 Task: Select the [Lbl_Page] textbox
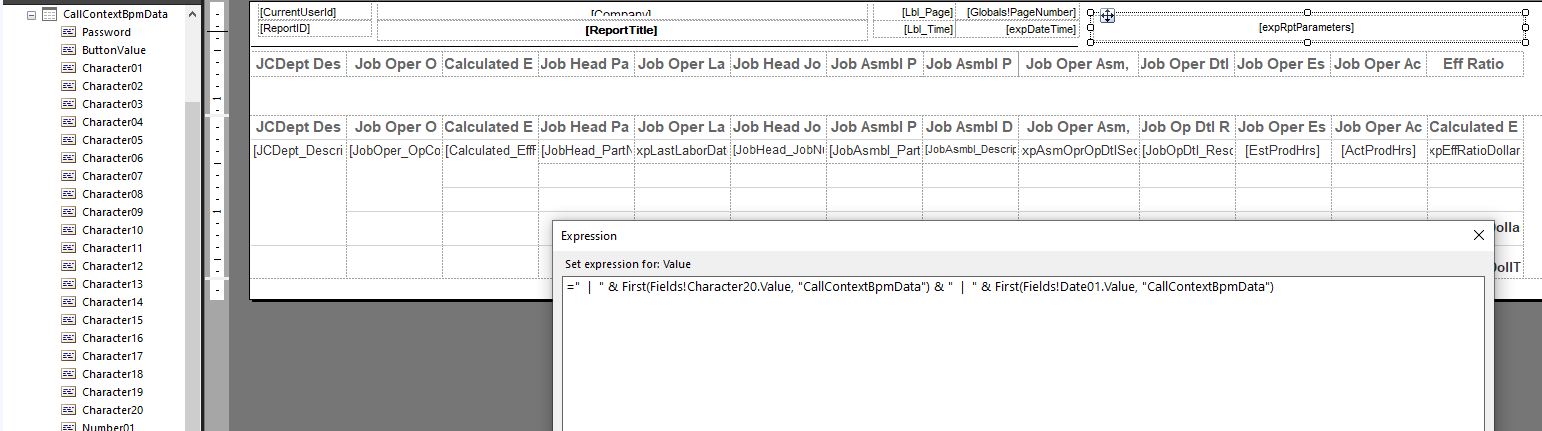[914, 12]
